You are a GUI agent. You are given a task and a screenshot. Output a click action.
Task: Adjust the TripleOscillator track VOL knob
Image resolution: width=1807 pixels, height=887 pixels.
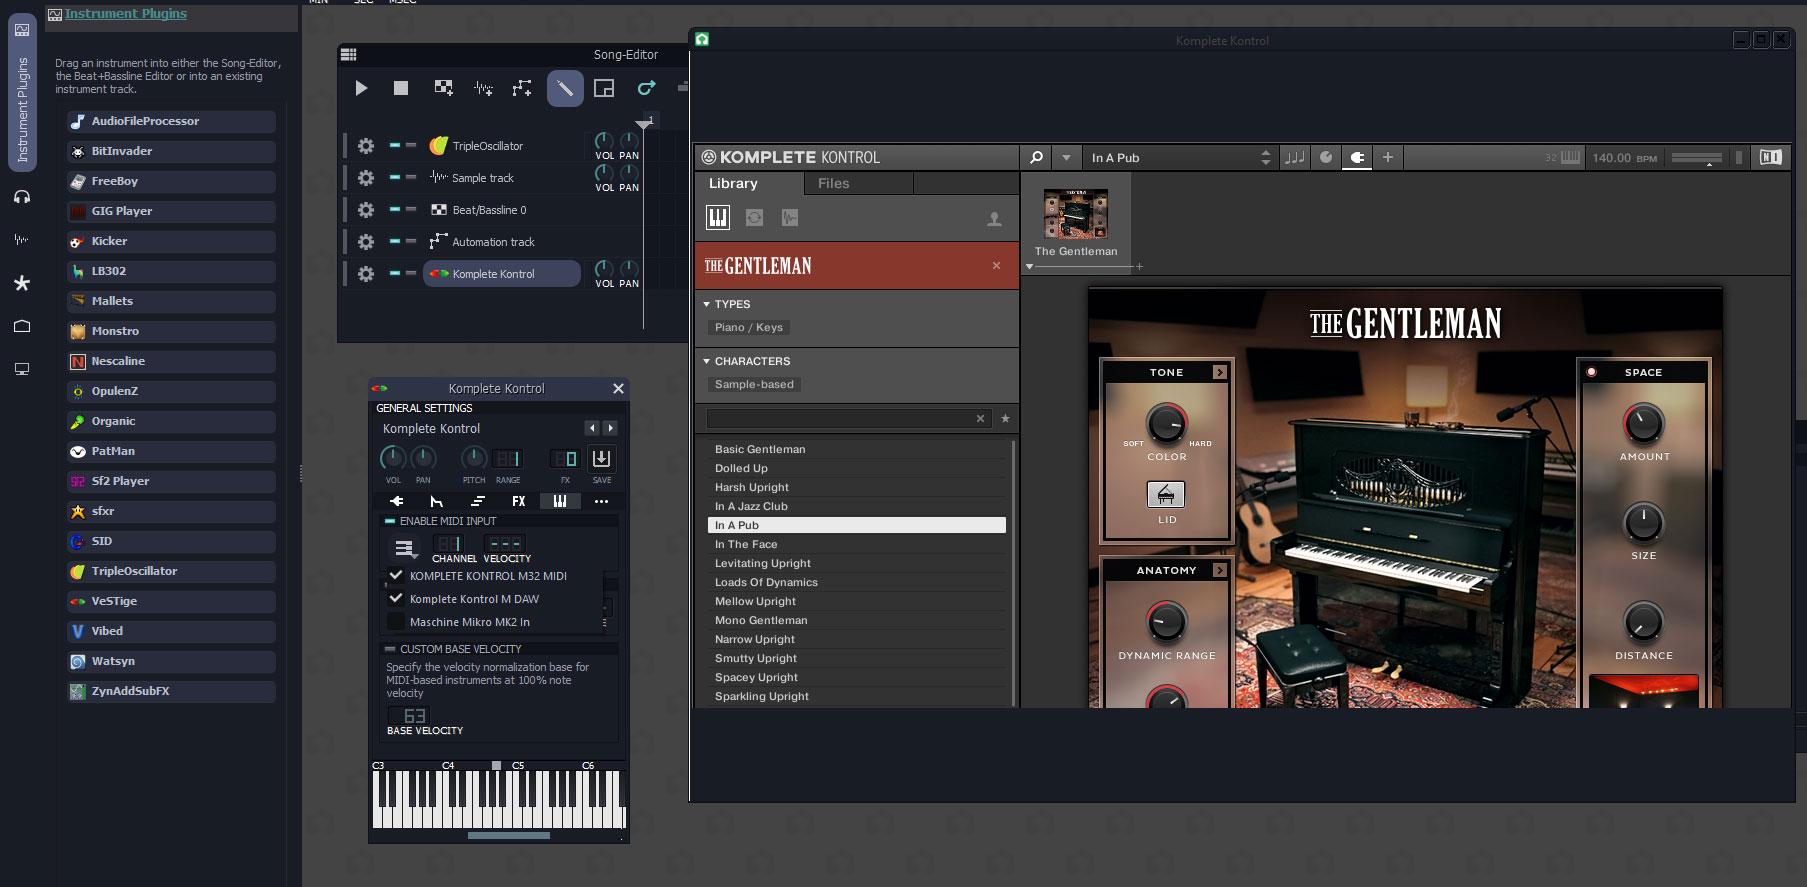click(x=604, y=141)
